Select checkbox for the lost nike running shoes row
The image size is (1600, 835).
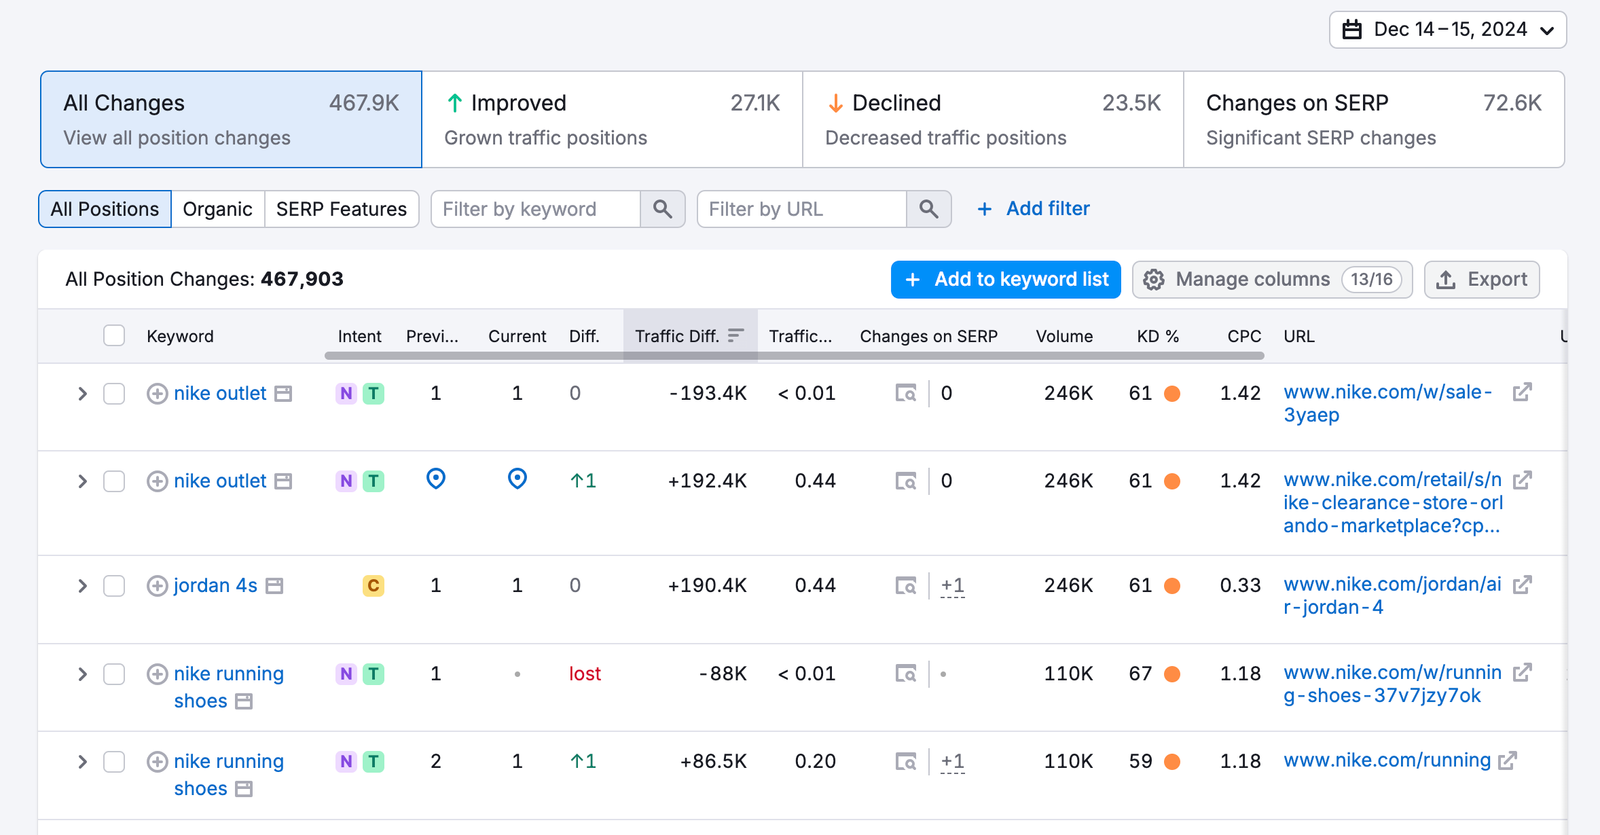[114, 674]
